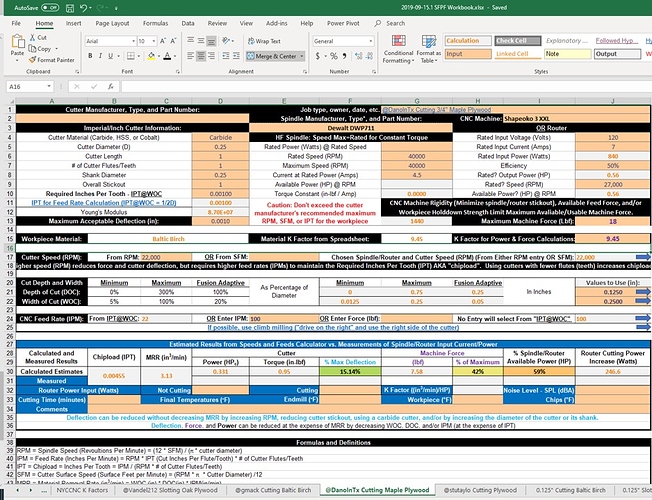652x500 pixels.
Task: Apply the Input cell style
Action: pyautogui.click(x=468, y=54)
